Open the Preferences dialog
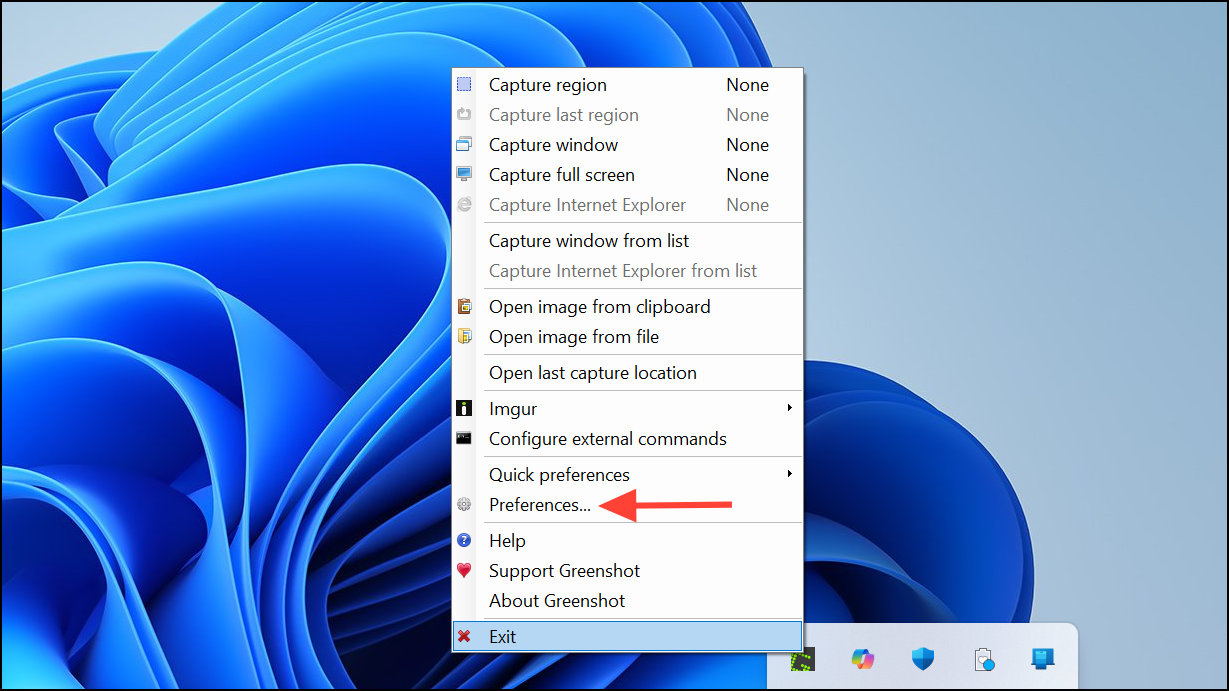Screen dimensions: 1229x691 [x=540, y=505]
